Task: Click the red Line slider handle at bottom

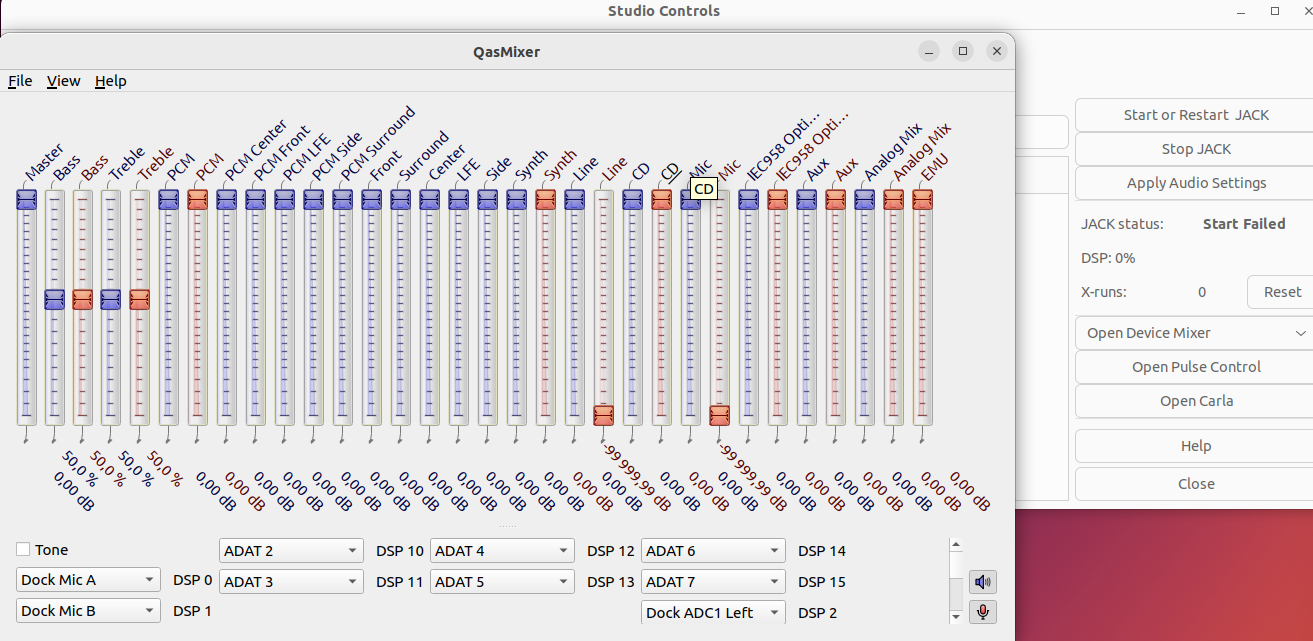Action: point(603,415)
